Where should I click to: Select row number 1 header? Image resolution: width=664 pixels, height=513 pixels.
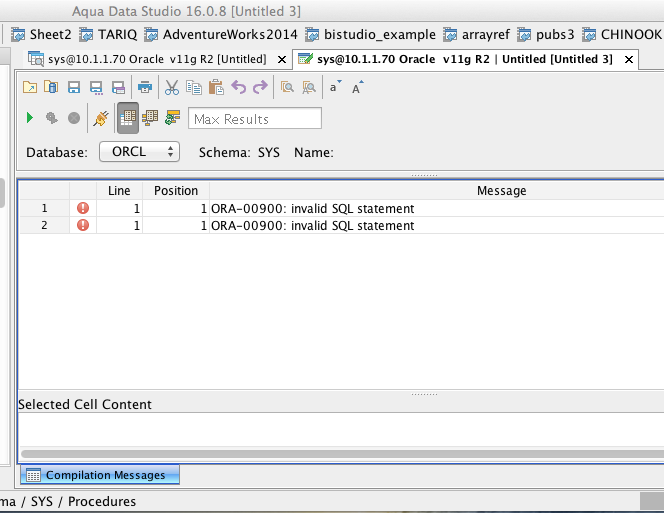coord(44,208)
